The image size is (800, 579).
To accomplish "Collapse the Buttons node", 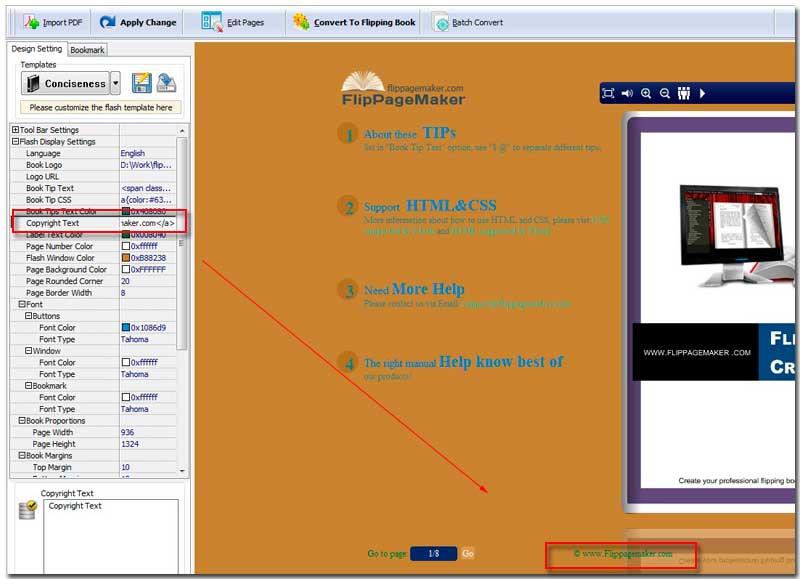I will point(29,316).
